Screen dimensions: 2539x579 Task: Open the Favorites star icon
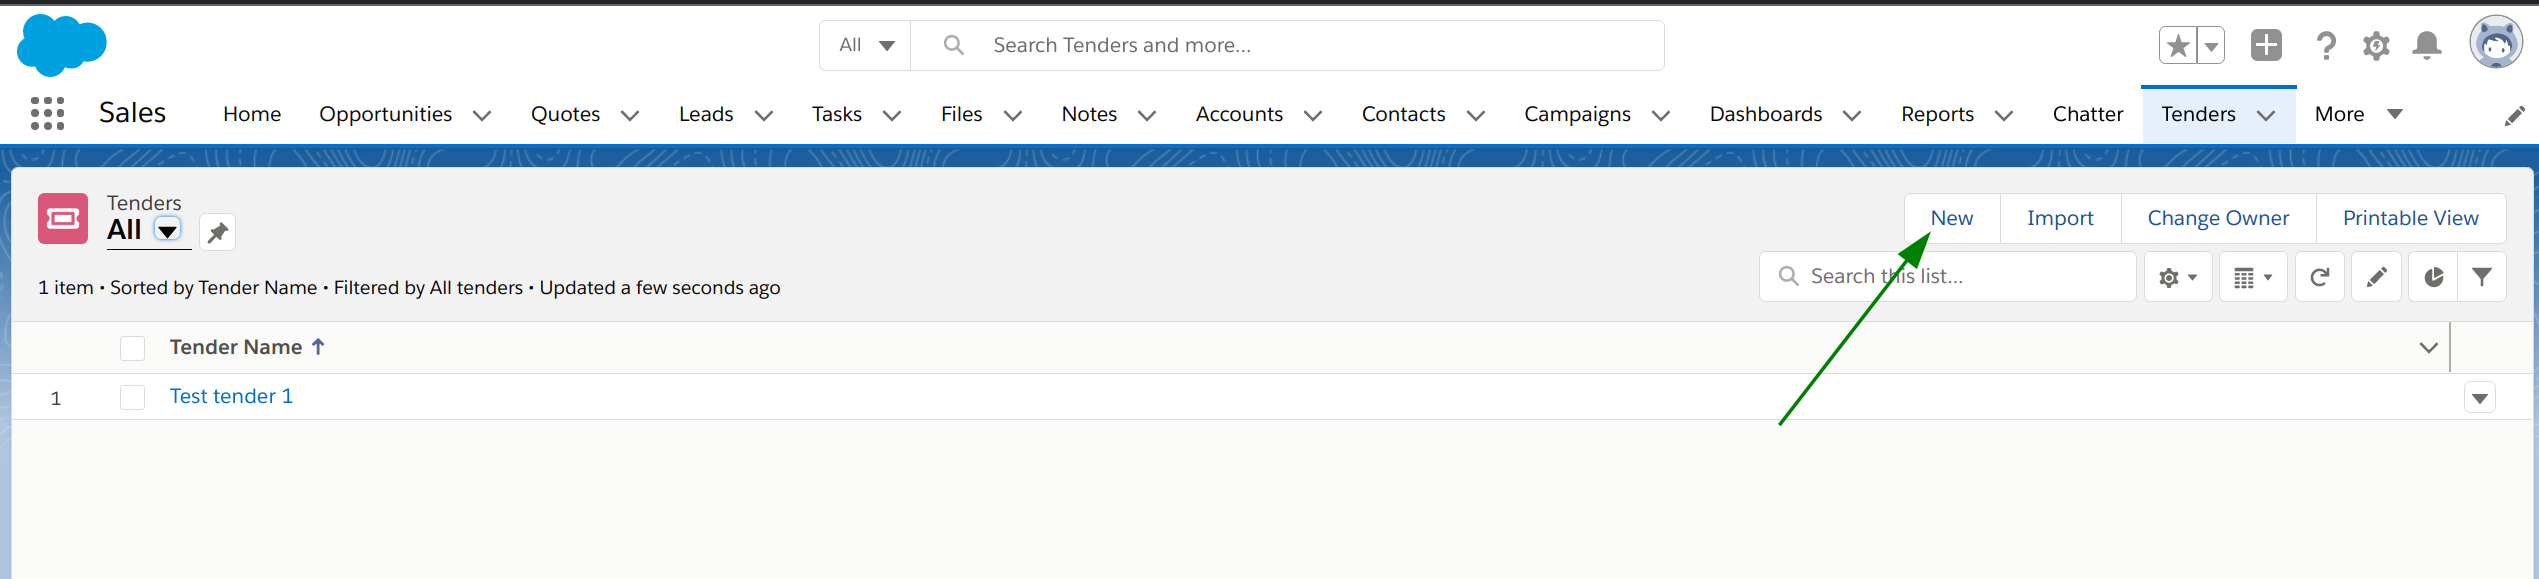pos(2177,45)
